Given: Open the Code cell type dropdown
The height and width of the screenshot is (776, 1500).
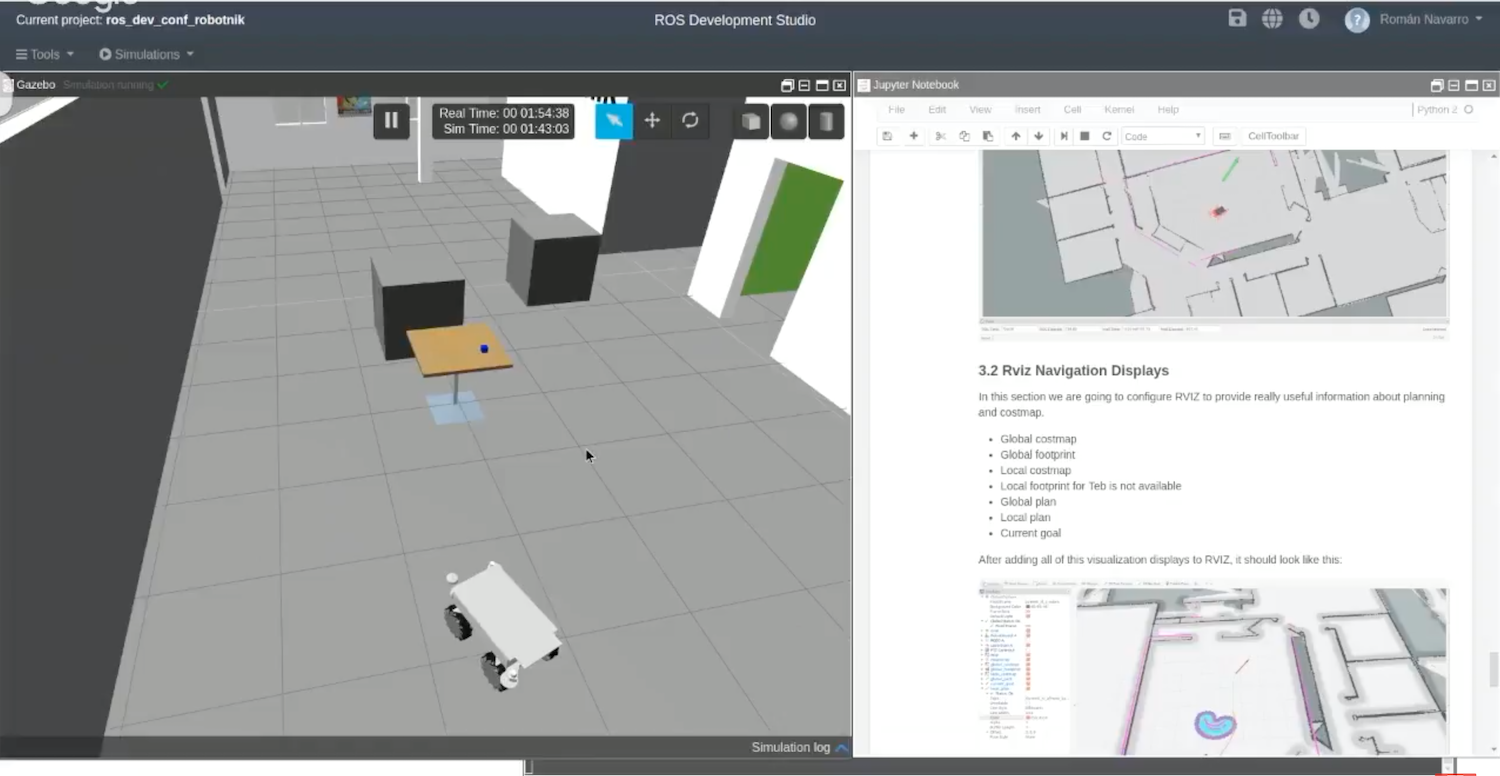Looking at the screenshot, I should coord(1163,136).
